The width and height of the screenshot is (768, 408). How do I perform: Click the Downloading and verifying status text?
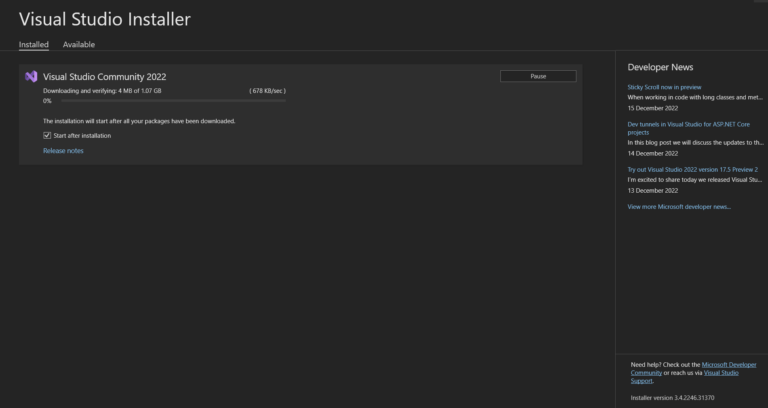click(101, 91)
